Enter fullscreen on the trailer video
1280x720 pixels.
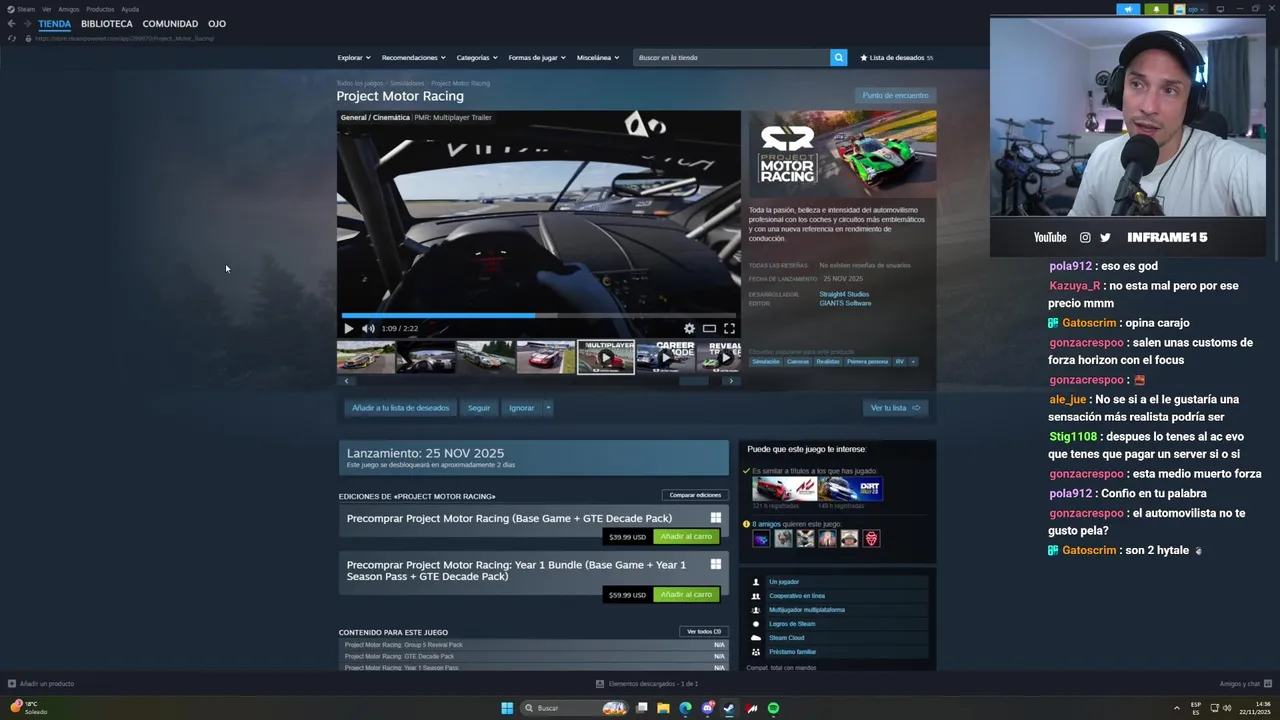point(729,328)
